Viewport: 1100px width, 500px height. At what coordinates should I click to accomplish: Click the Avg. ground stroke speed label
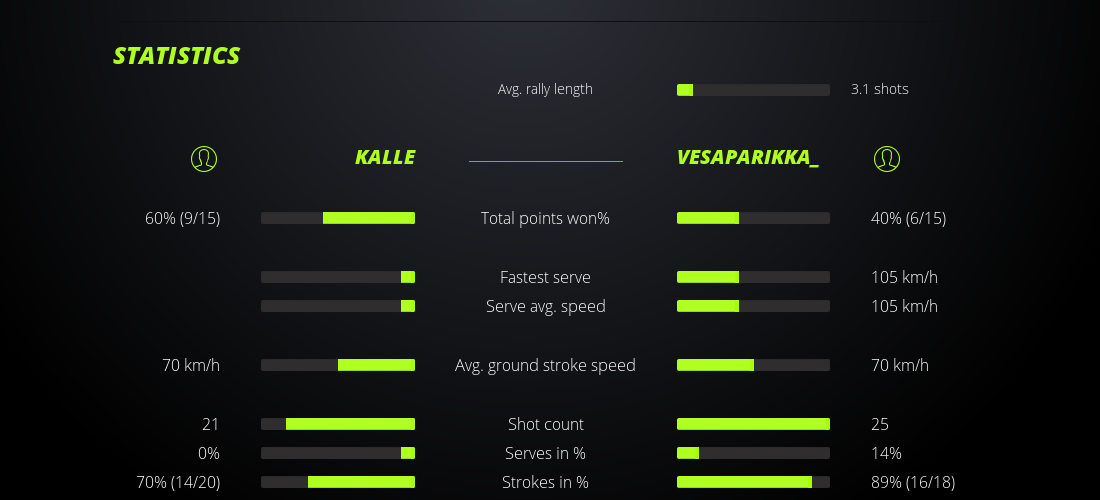(x=545, y=365)
